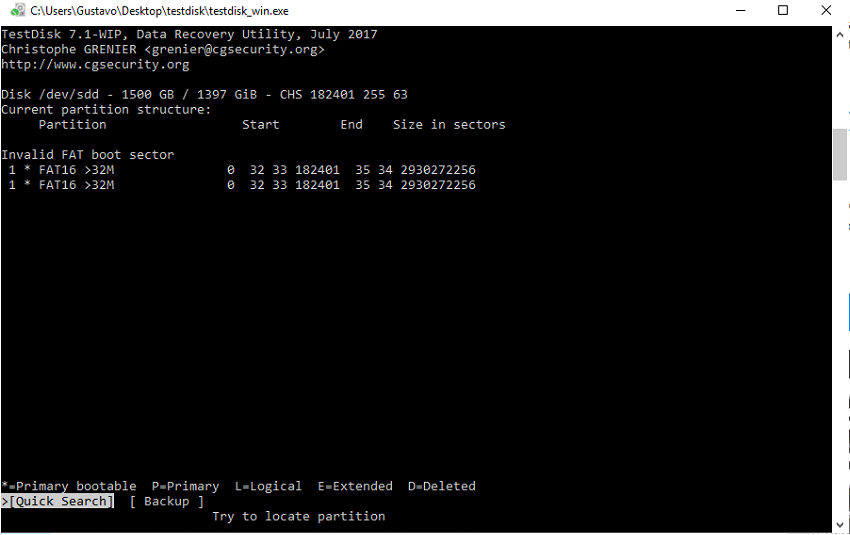Click the TestDisk app icon in title bar
Image resolution: width=850 pixels, height=535 pixels.
pos(18,10)
